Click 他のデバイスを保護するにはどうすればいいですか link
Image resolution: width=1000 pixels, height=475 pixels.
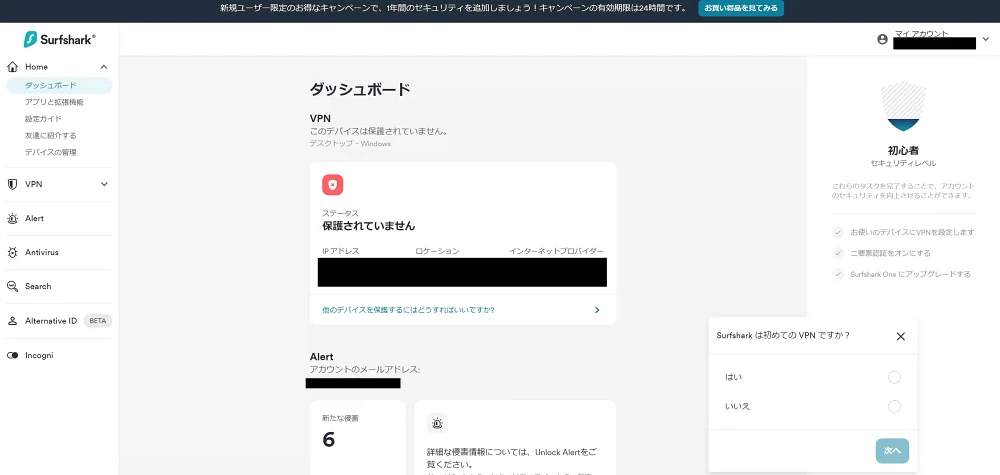409,310
